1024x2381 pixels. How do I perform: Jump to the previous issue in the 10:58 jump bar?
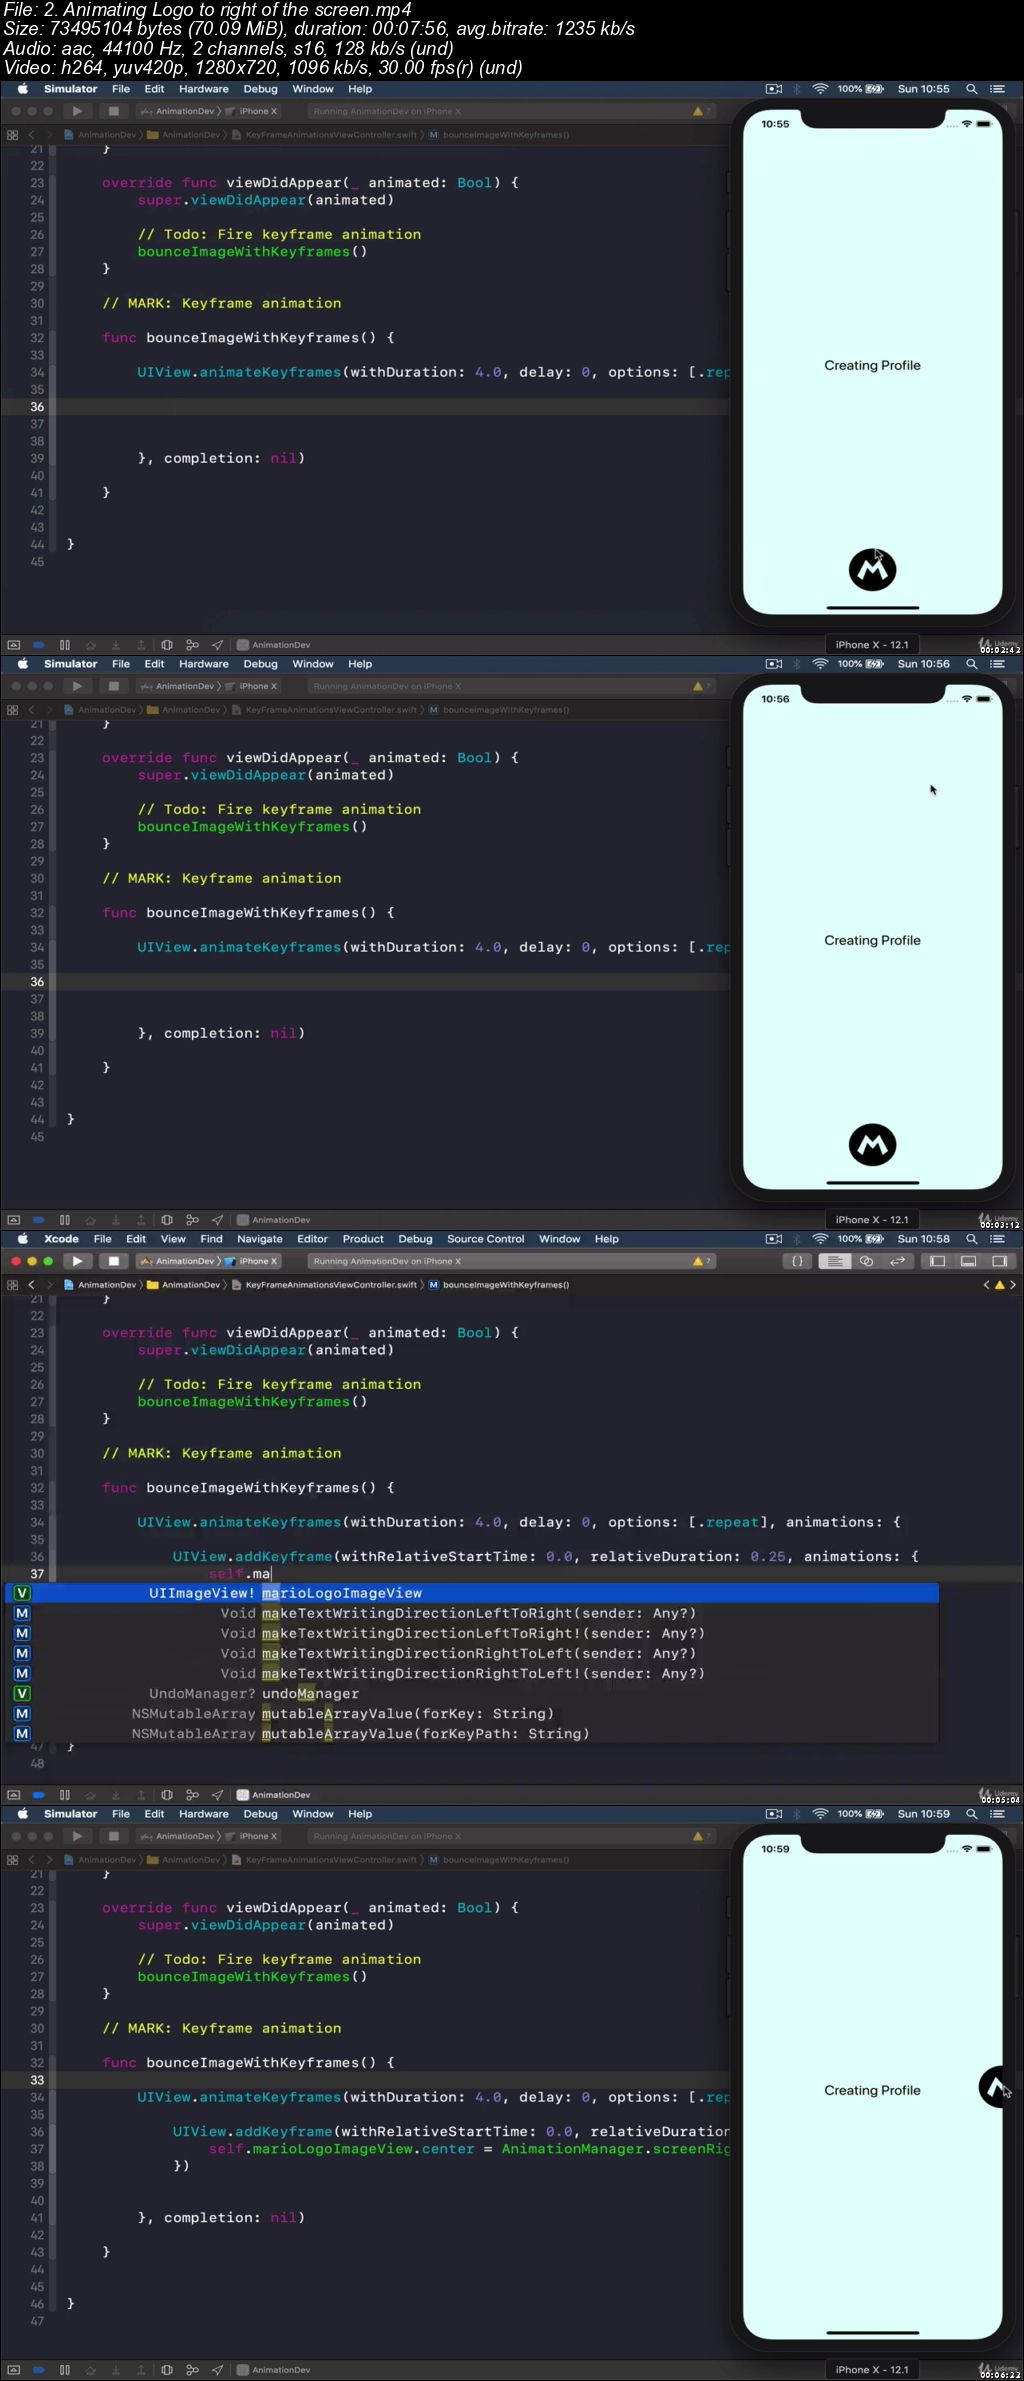pos(986,1285)
